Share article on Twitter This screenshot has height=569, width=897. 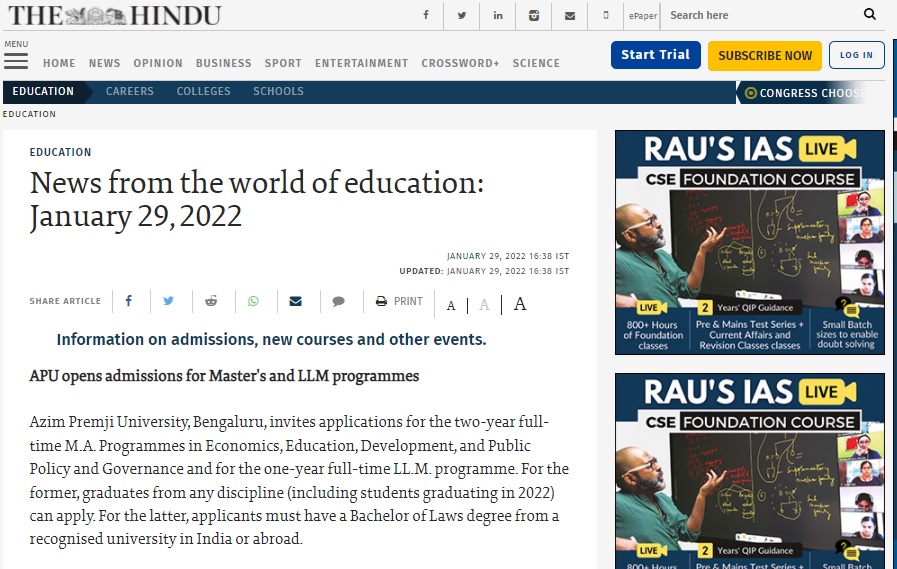(168, 301)
